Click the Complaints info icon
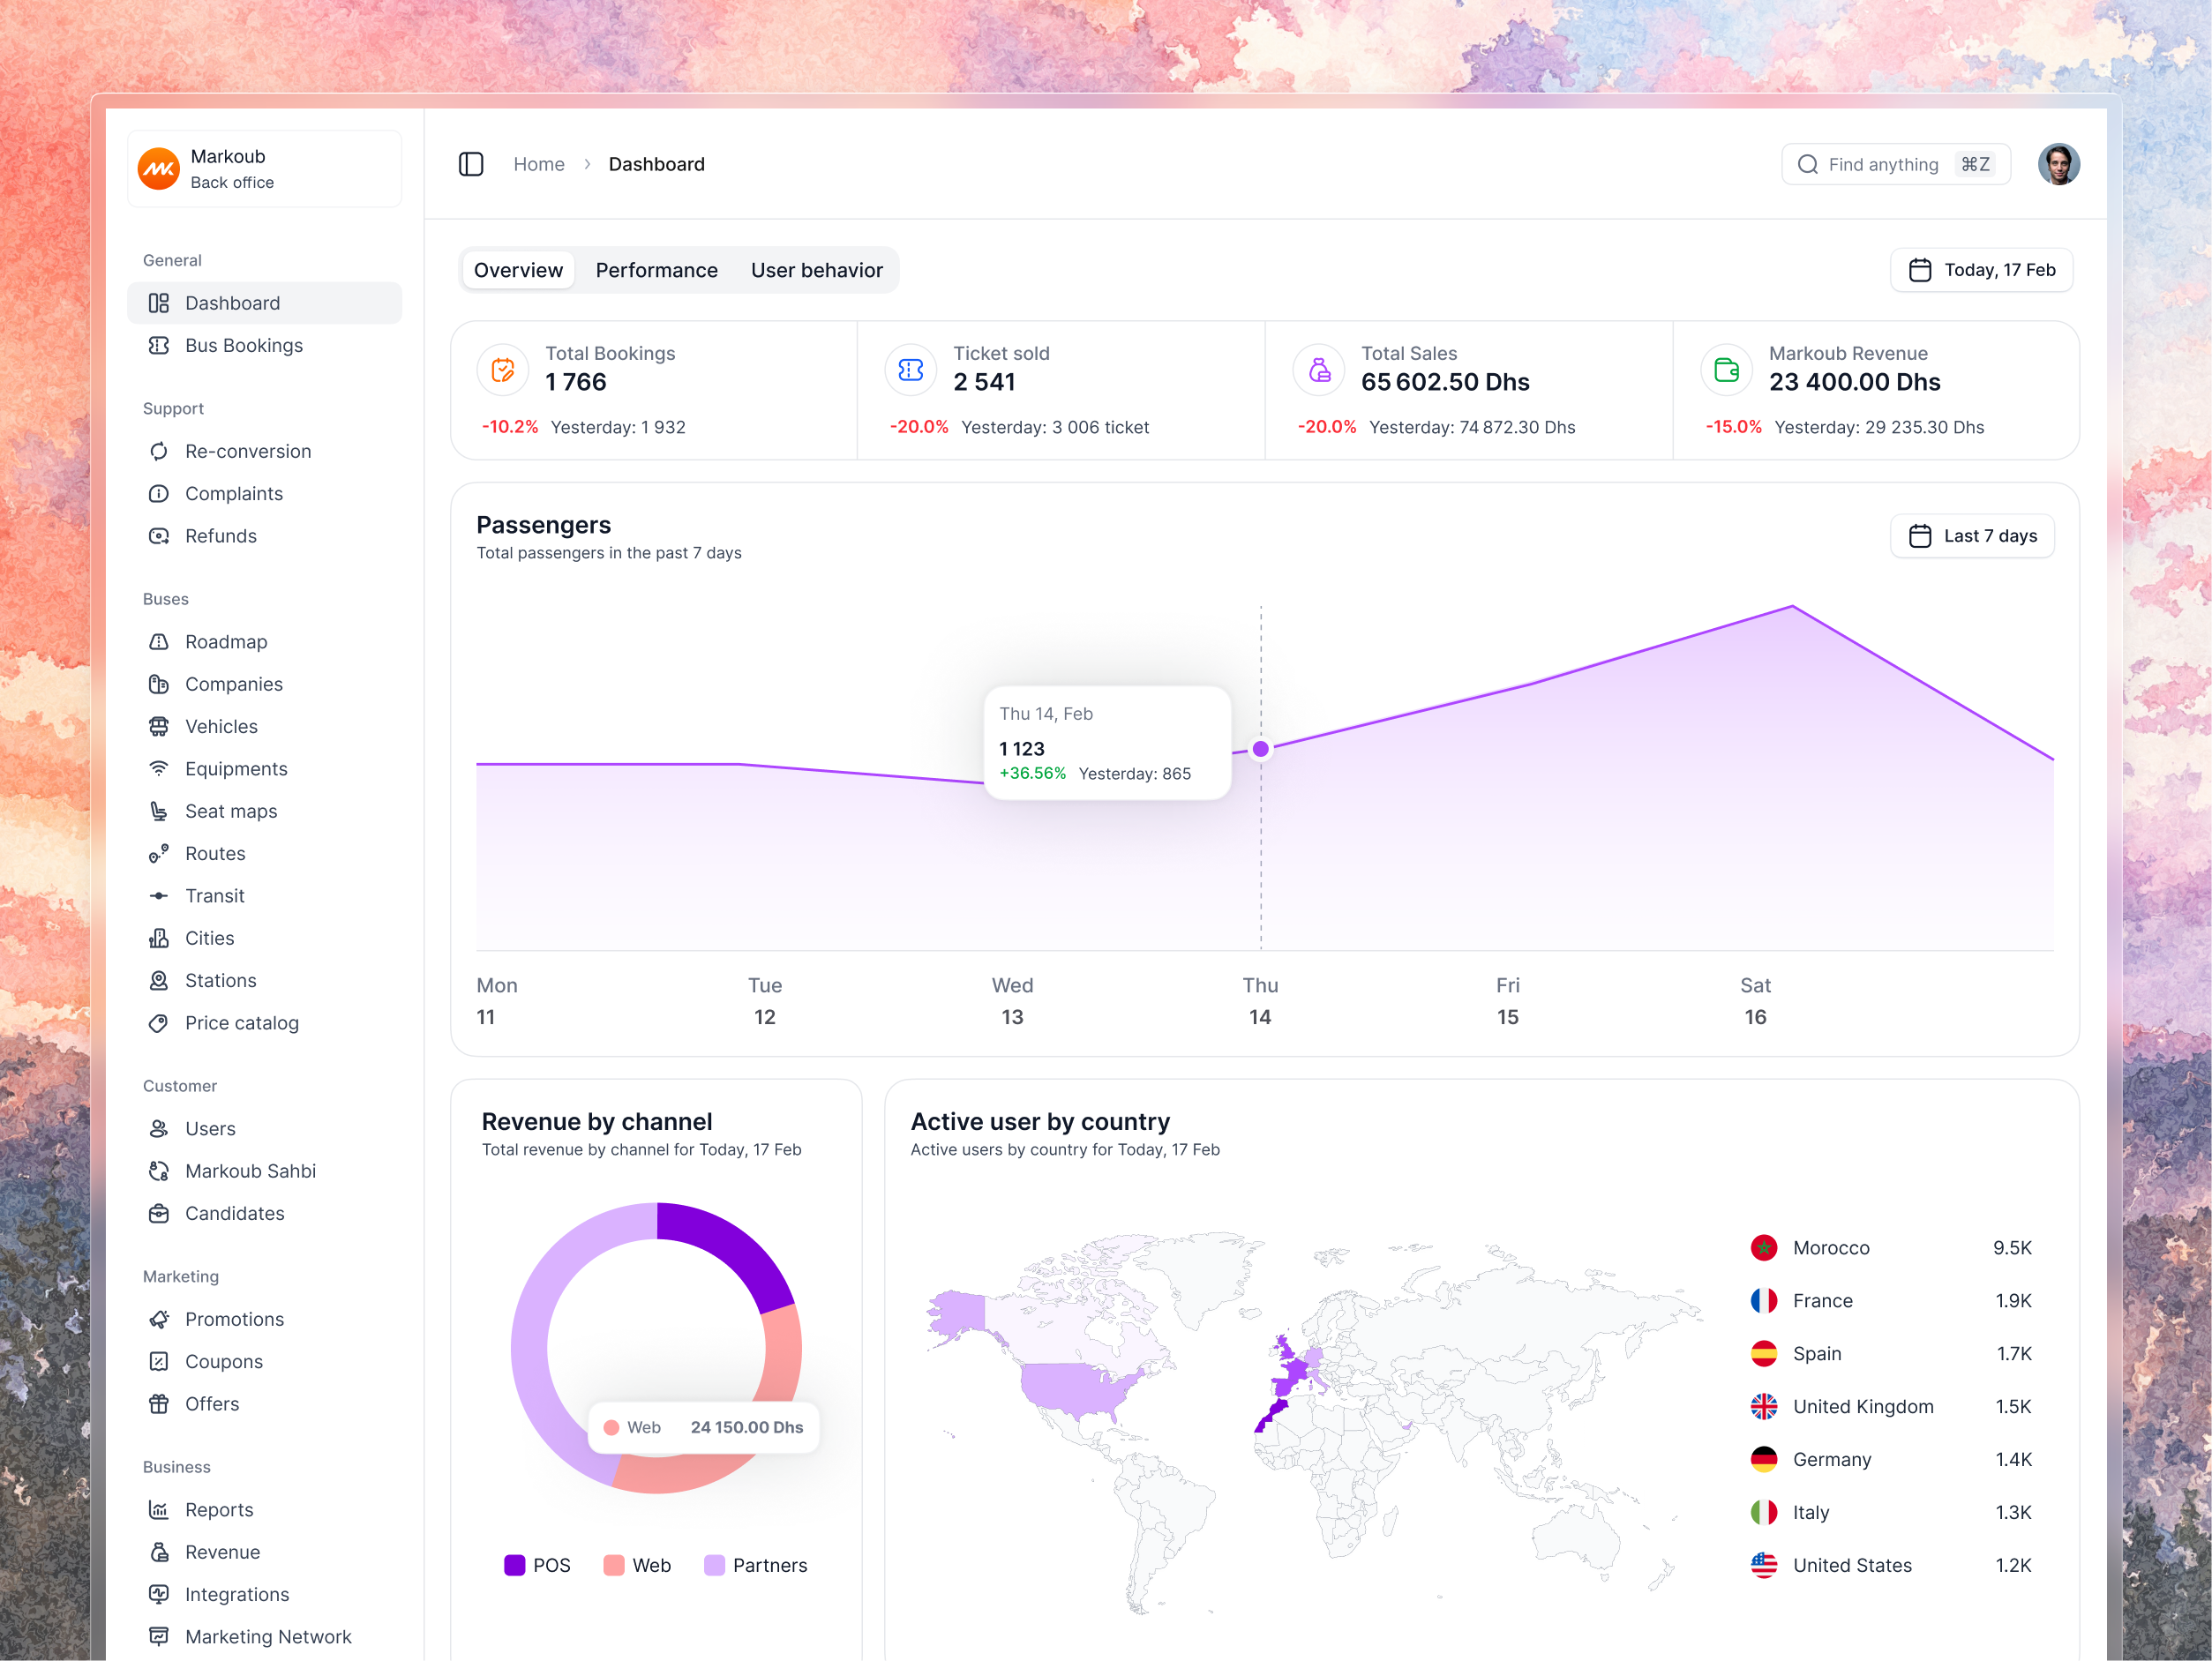2212x1661 pixels. (x=159, y=494)
